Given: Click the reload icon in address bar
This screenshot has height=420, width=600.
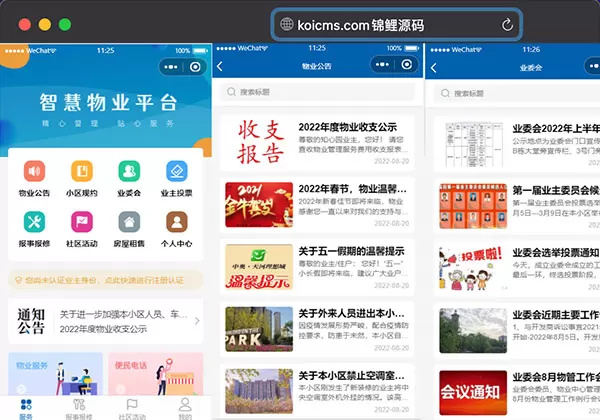Looking at the screenshot, I should [507, 25].
